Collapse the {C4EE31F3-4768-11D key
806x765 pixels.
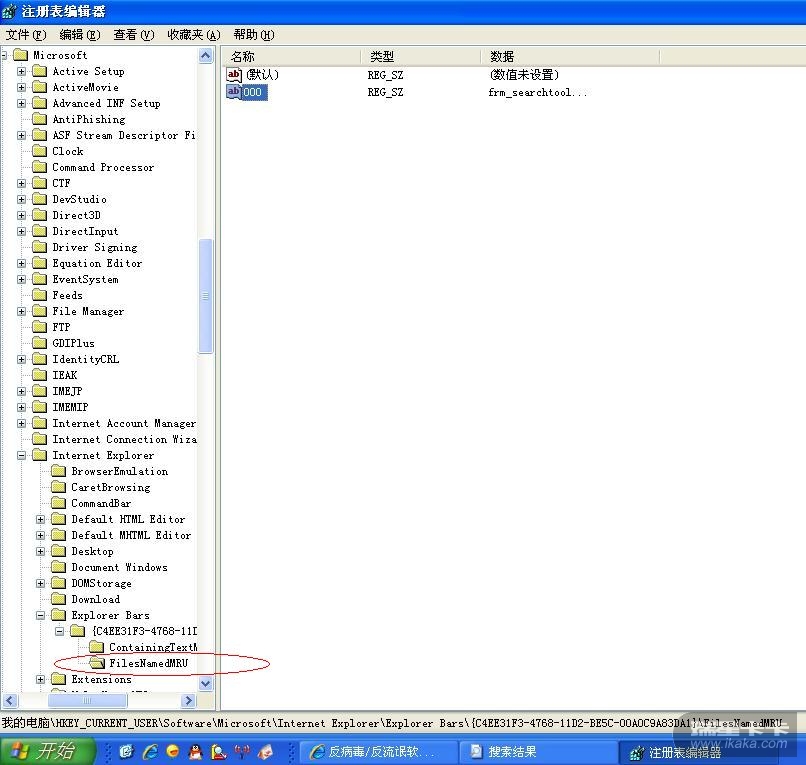(60, 631)
